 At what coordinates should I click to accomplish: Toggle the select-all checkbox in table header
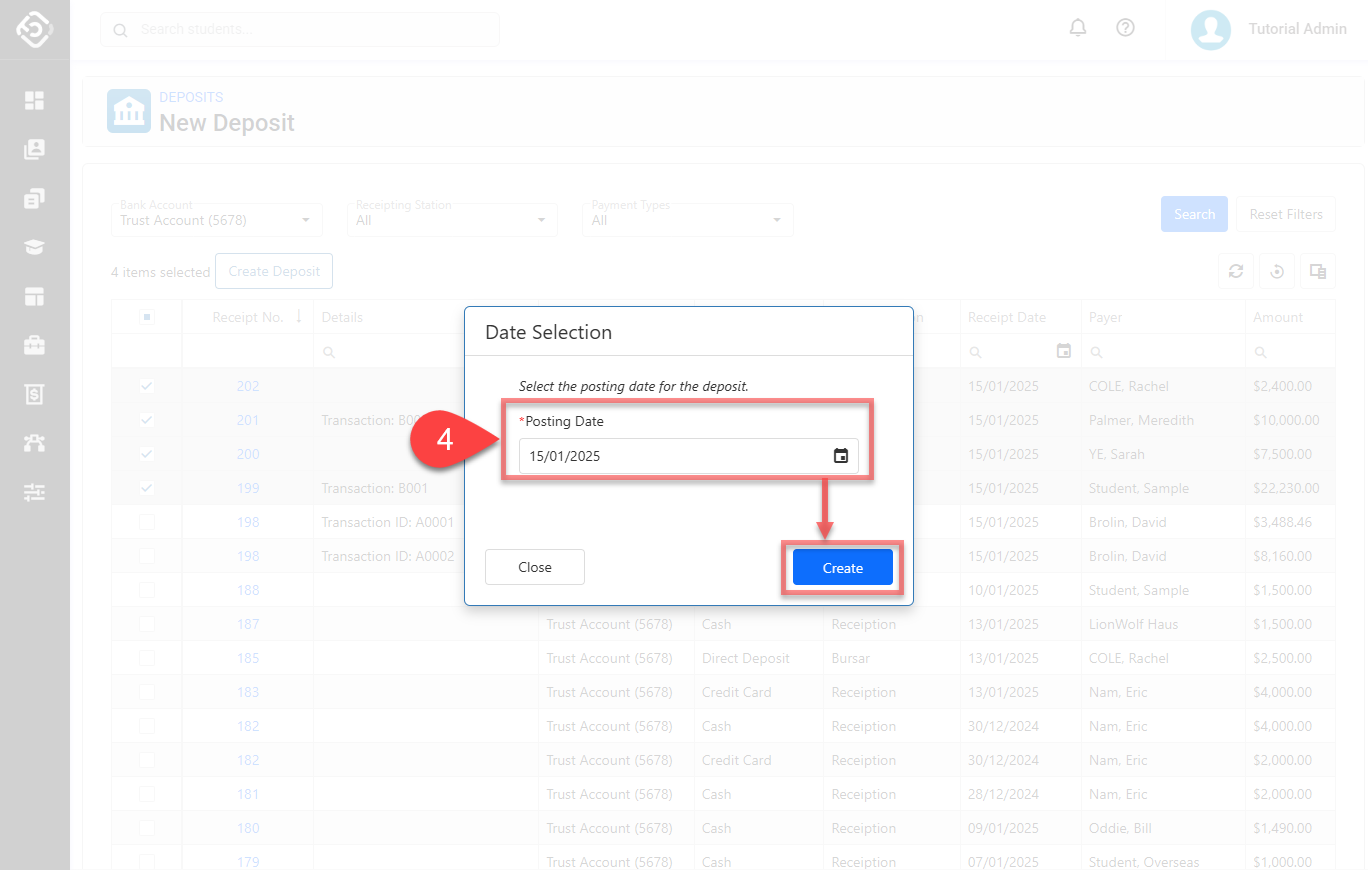[x=147, y=317]
